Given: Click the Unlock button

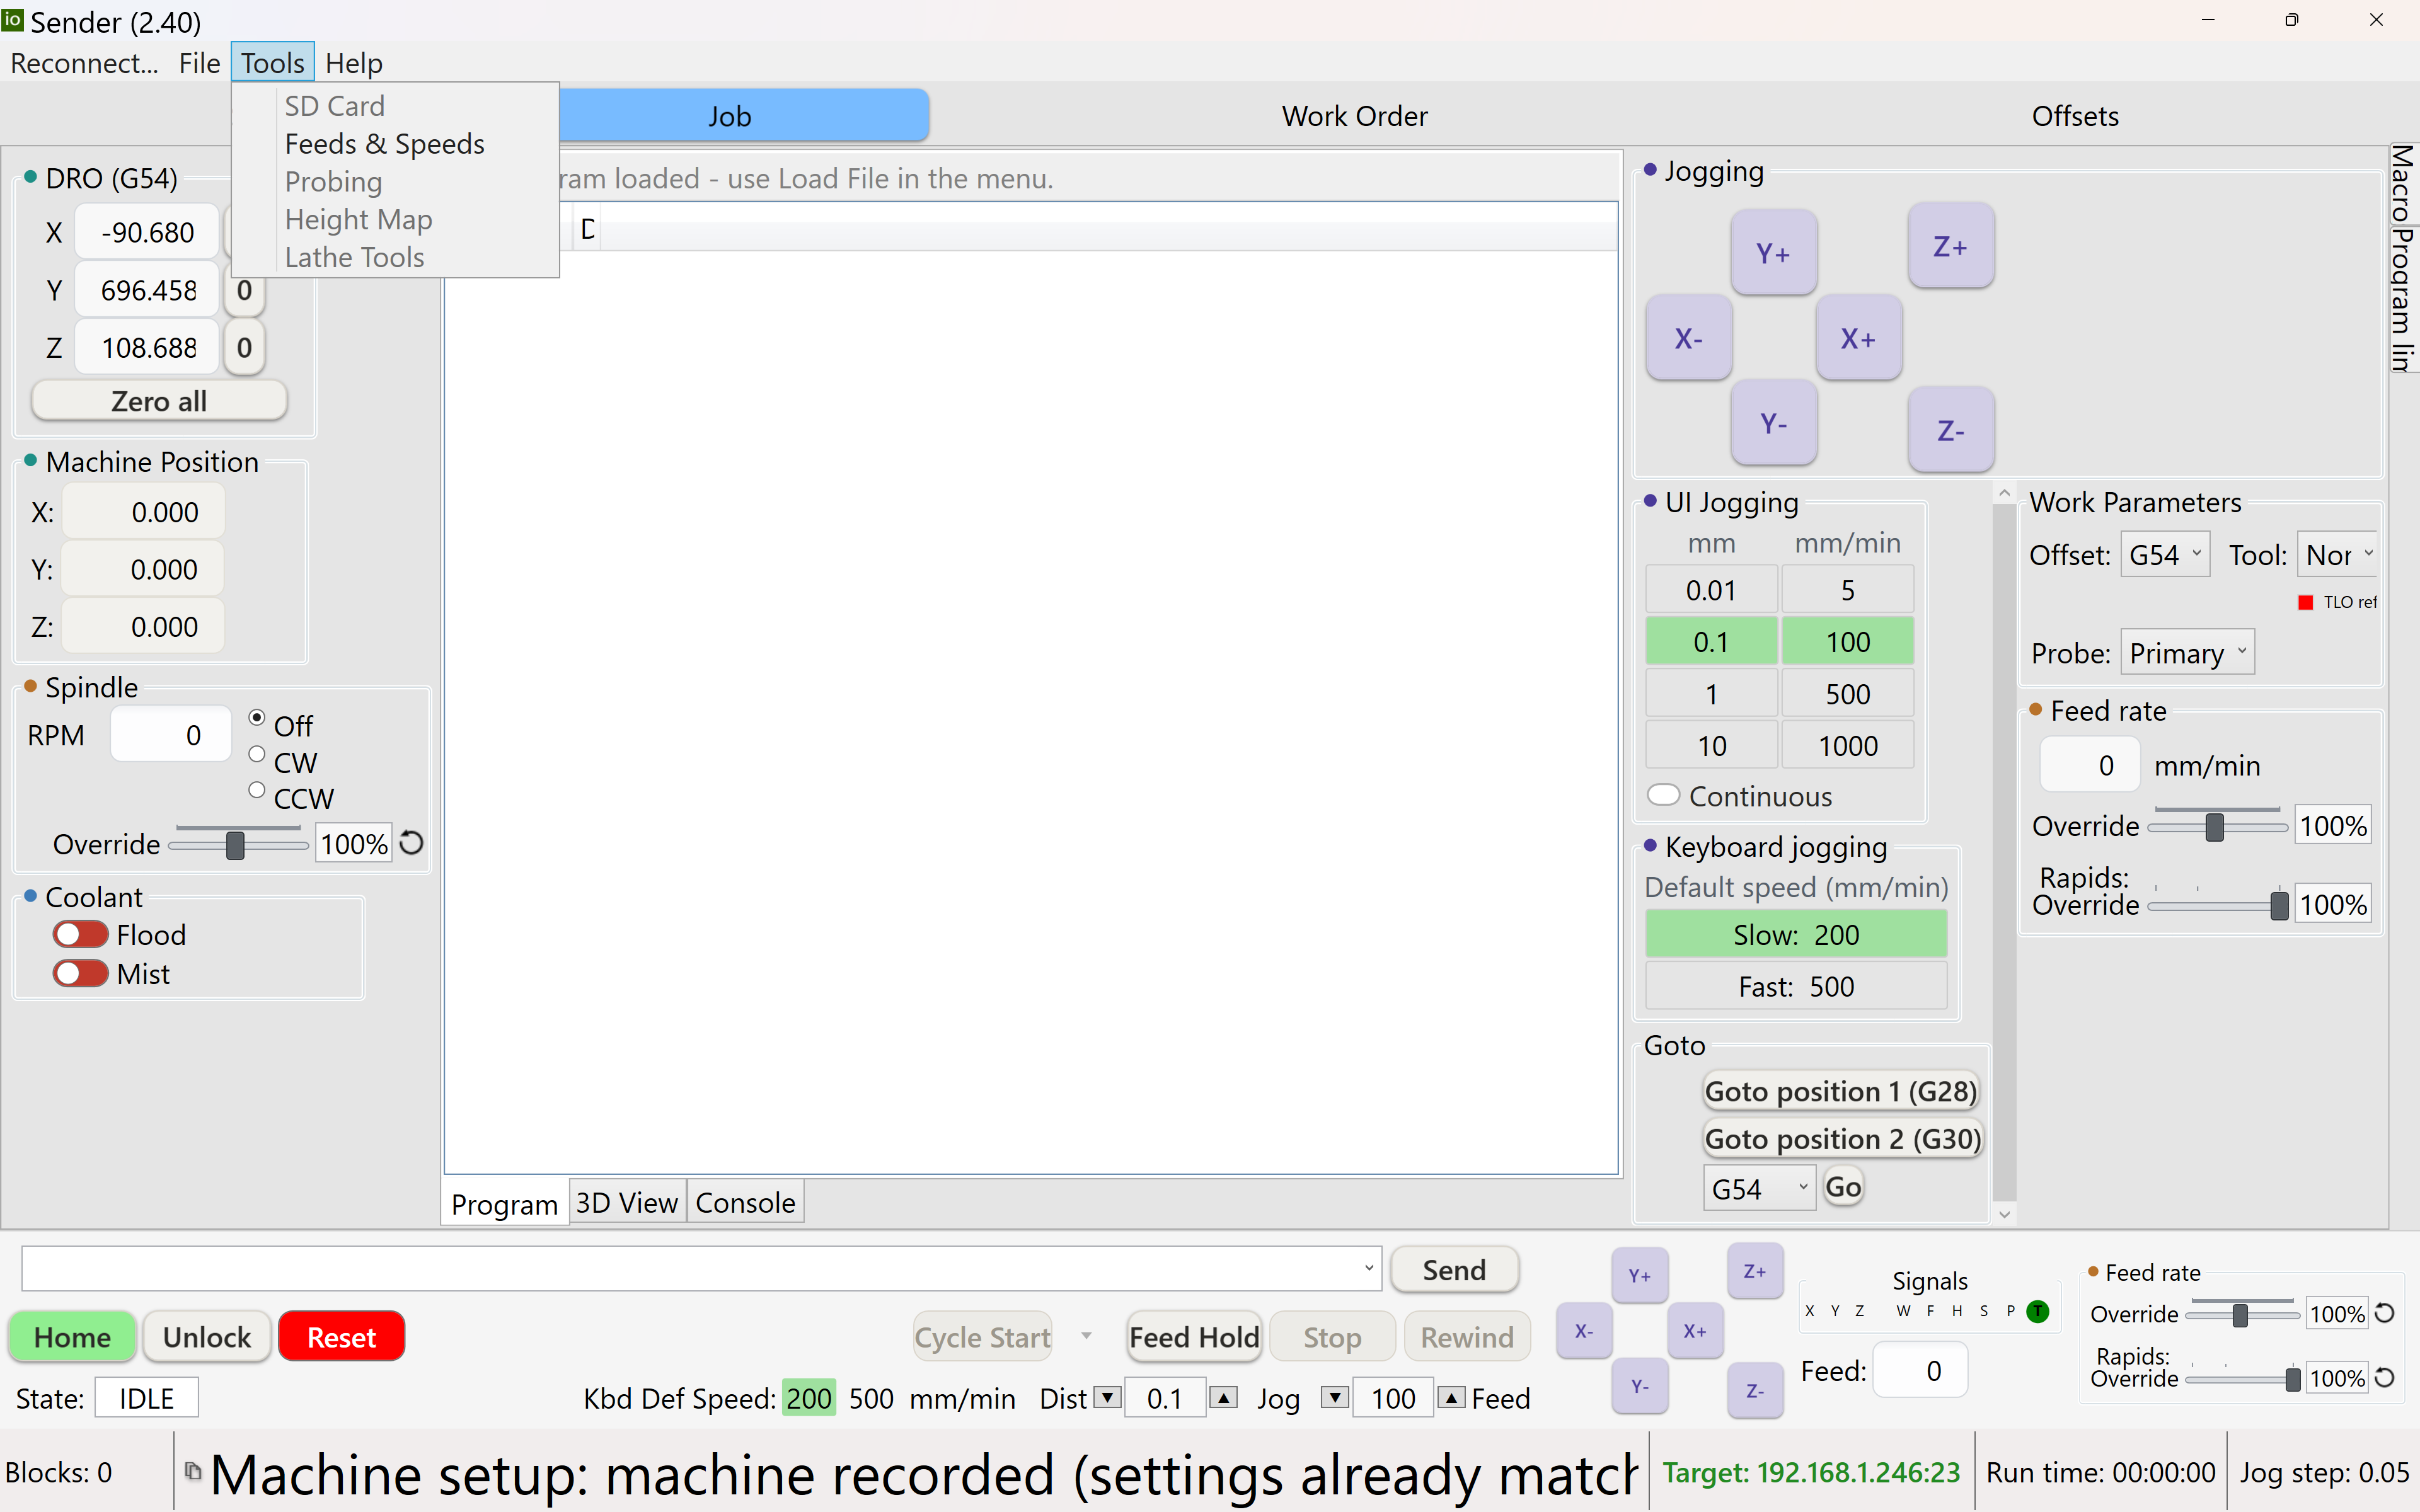Looking at the screenshot, I should (207, 1336).
